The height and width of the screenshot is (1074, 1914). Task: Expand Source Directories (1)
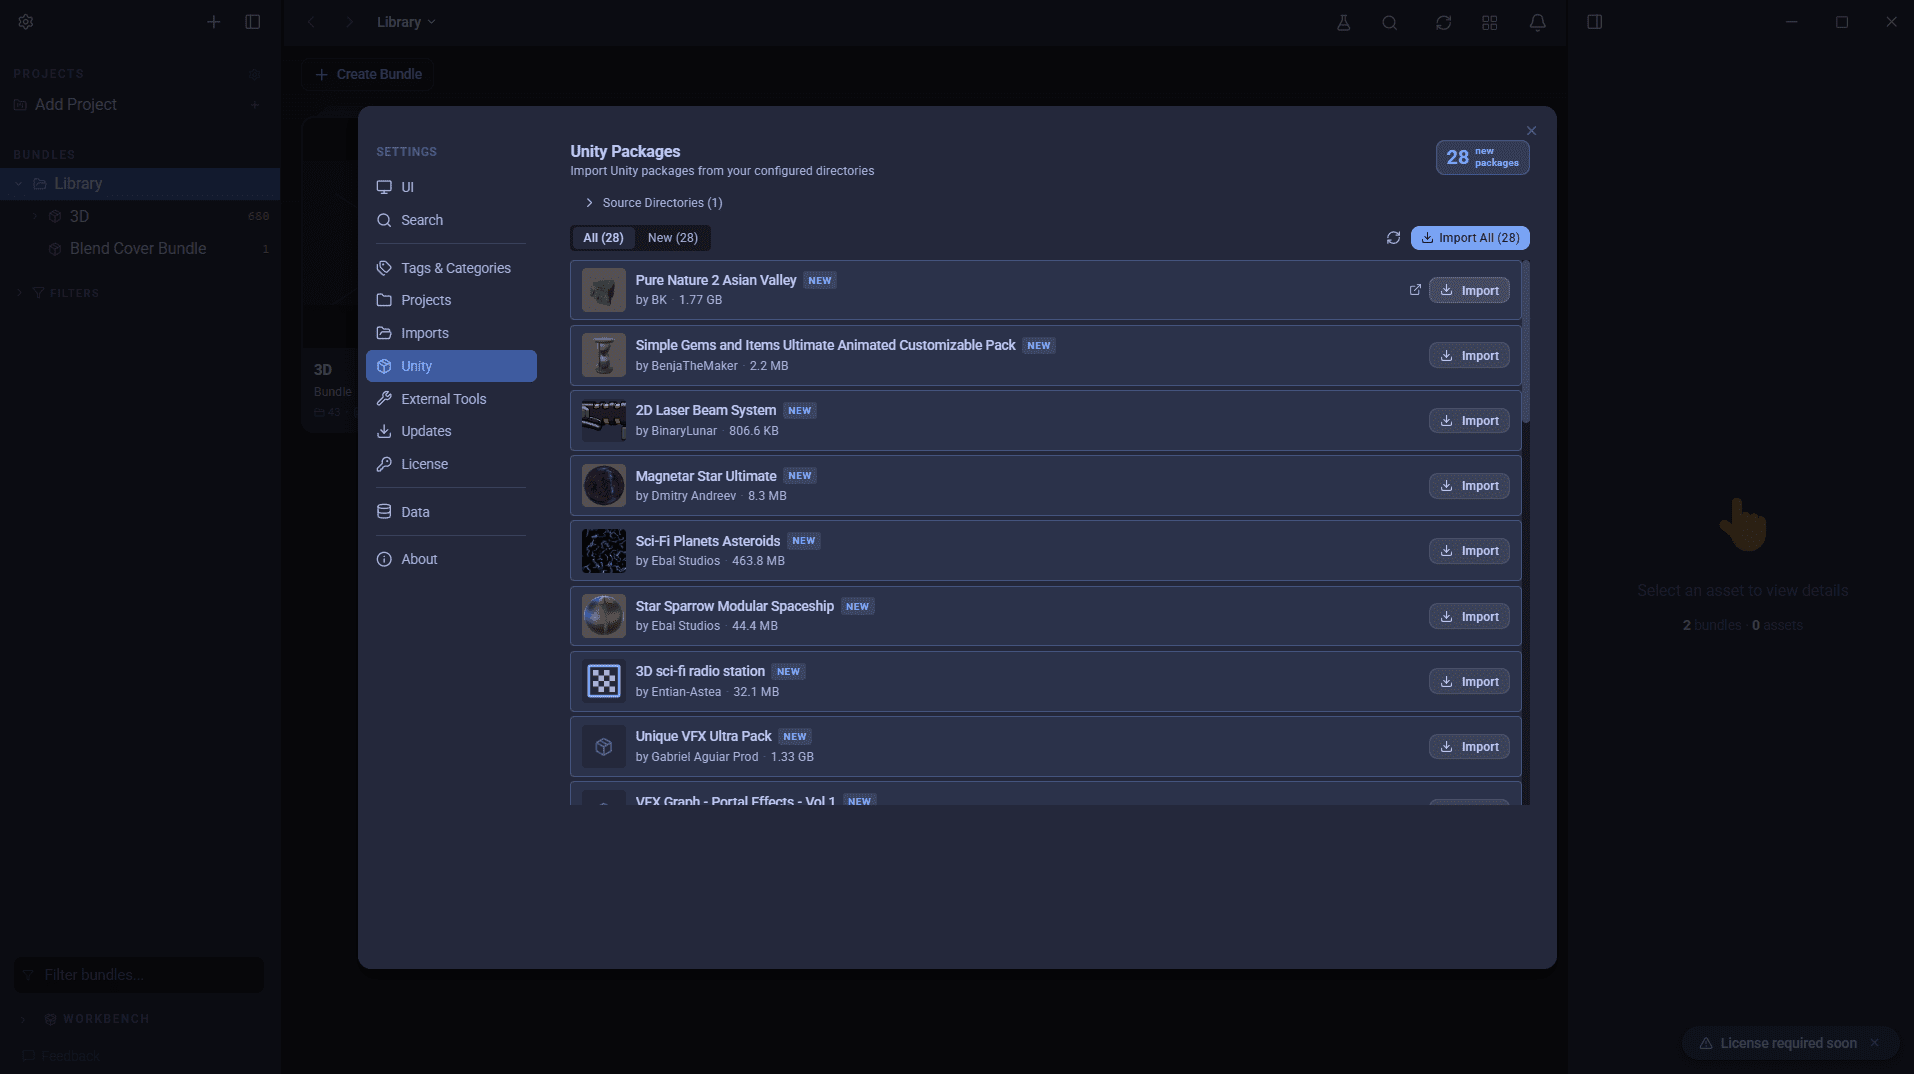(653, 203)
